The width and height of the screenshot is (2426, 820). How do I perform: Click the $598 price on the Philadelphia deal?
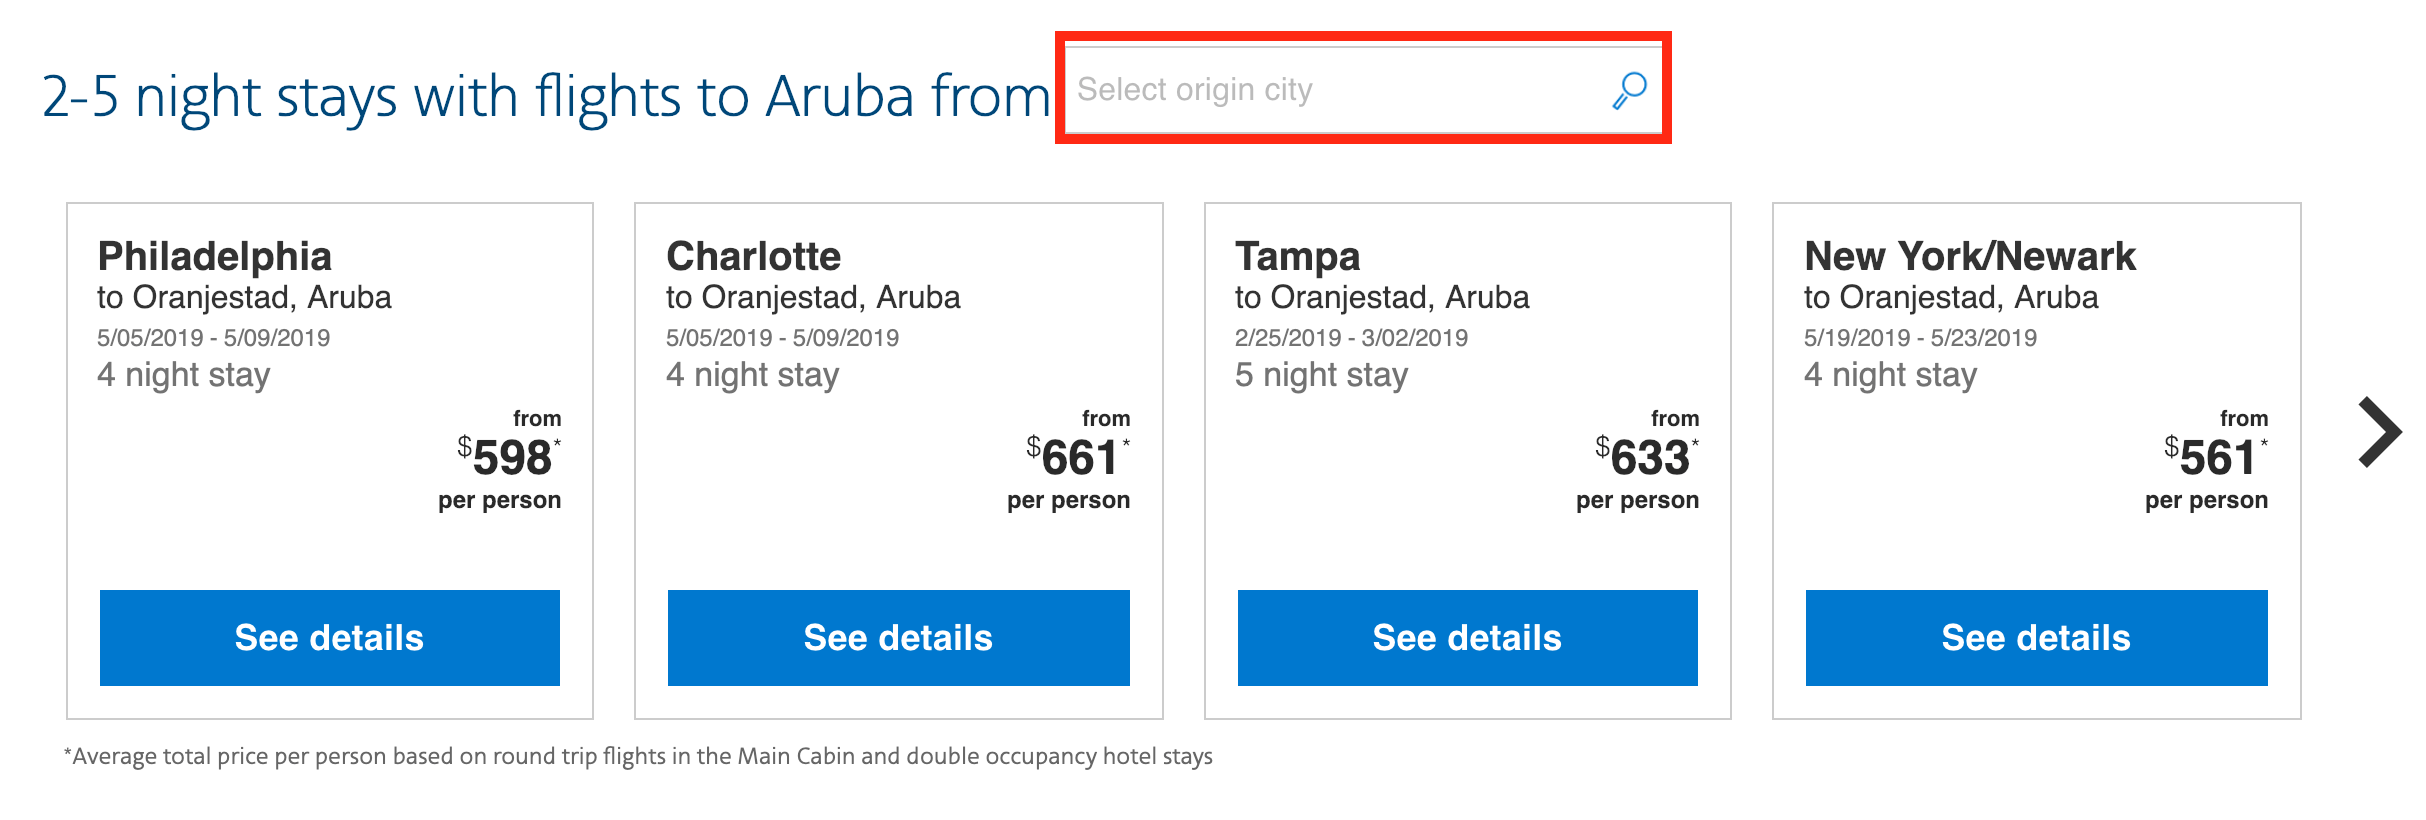[x=508, y=456]
